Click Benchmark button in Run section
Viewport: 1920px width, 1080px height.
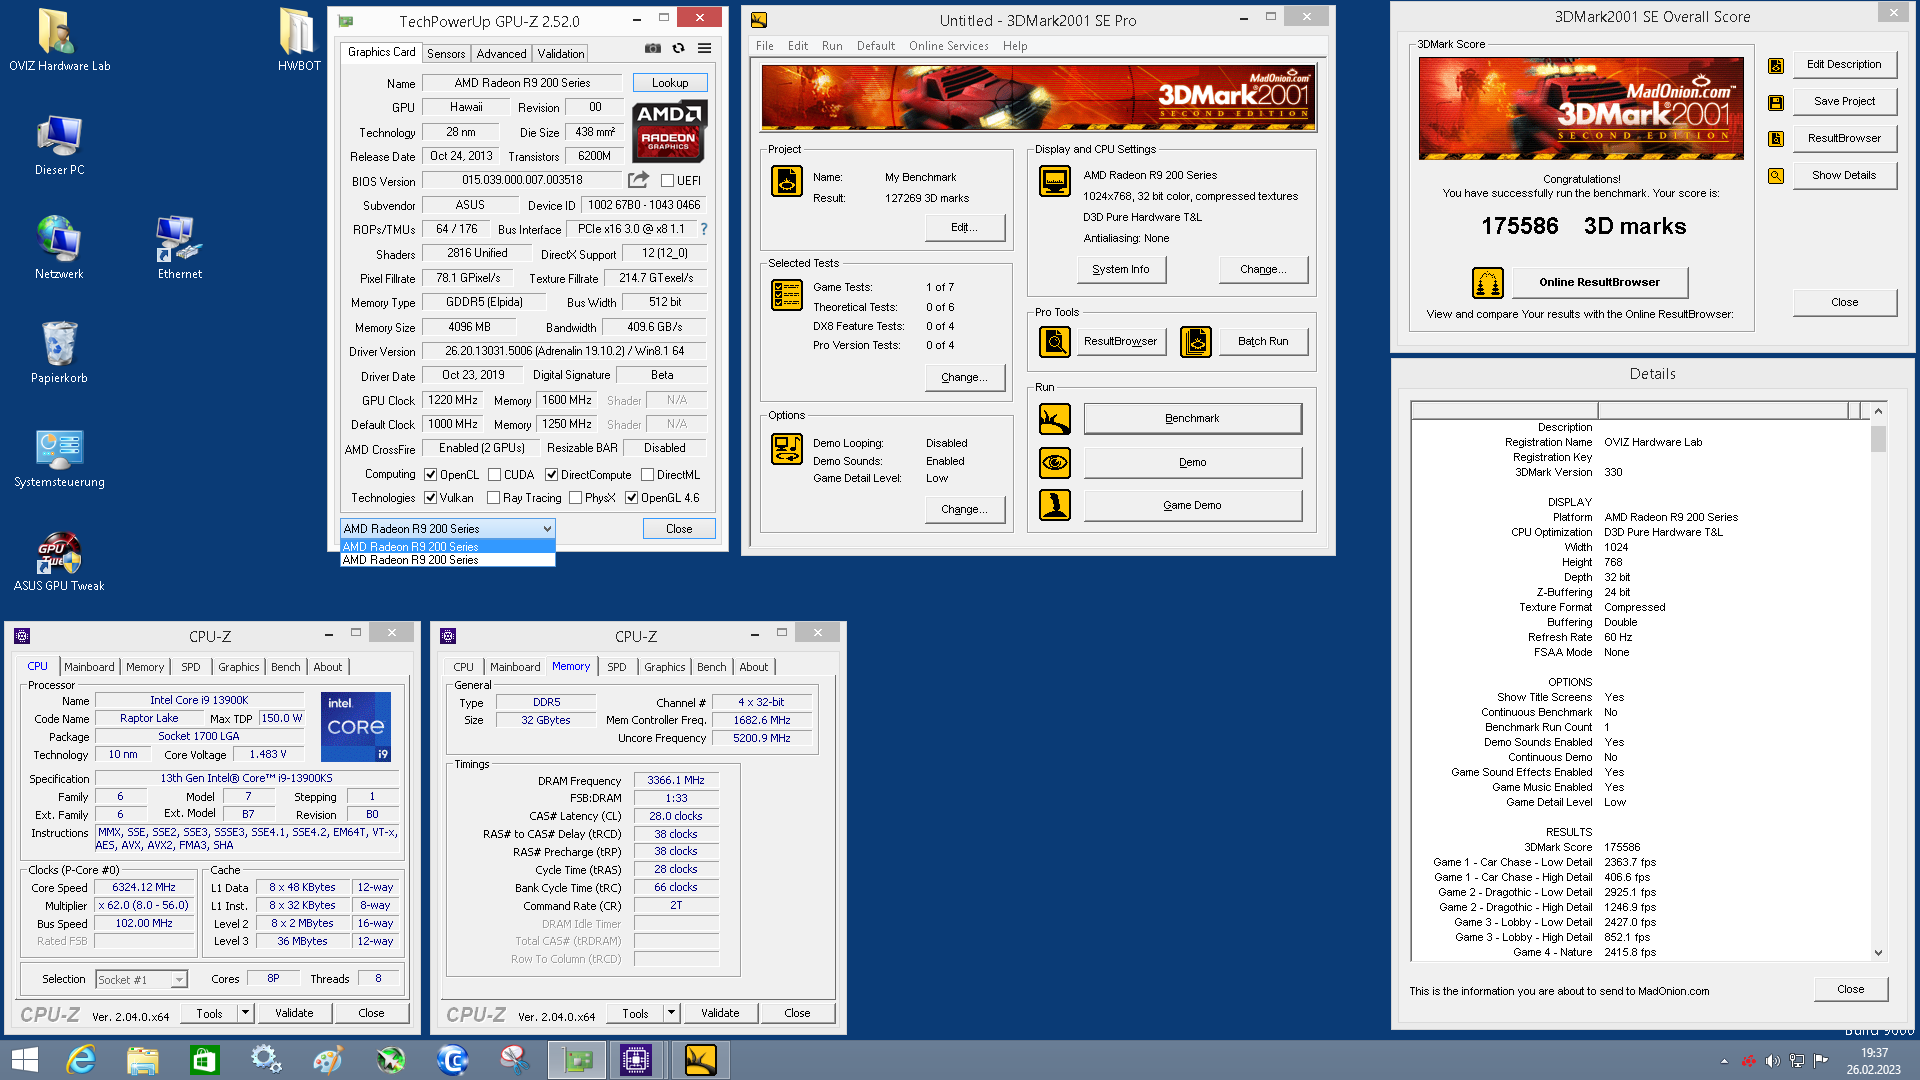tap(1192, 419)
